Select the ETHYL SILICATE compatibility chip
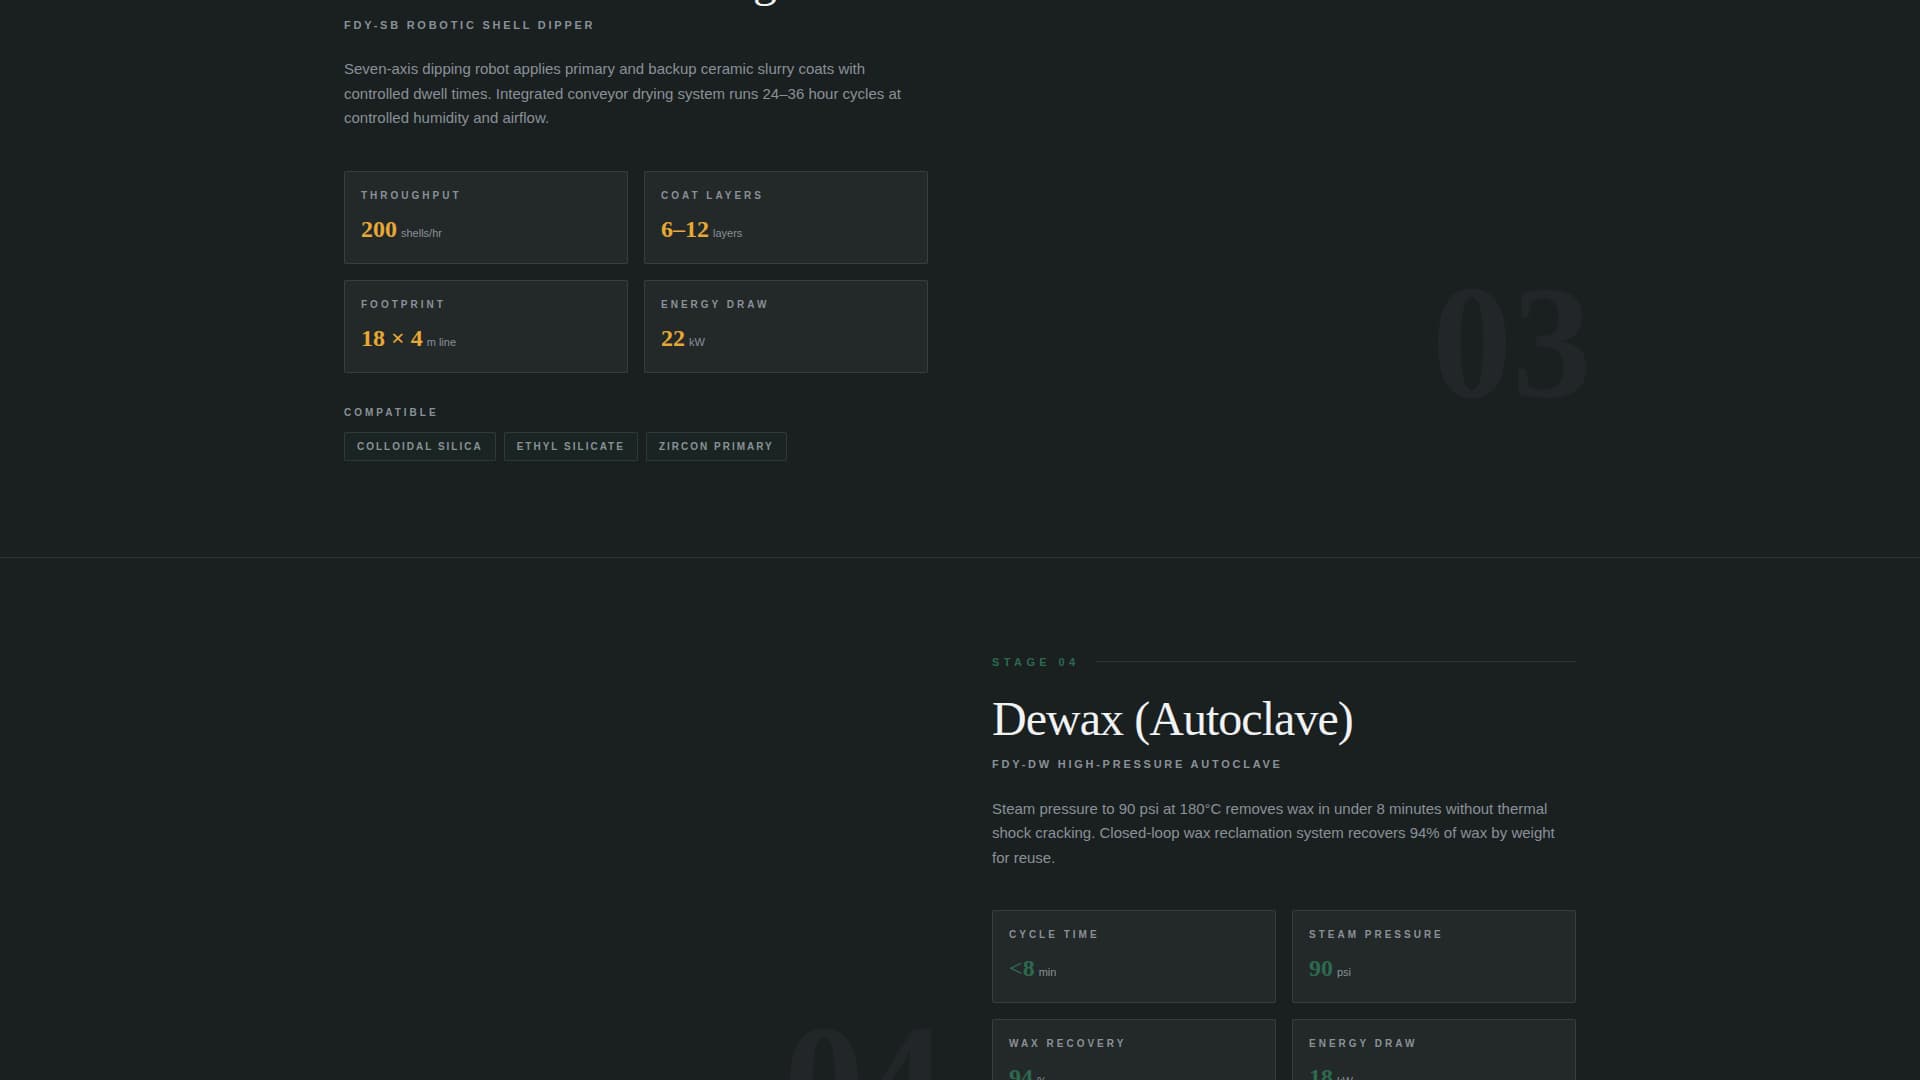Viewport: 1920px width, 1080px height. tap(570, 446)
